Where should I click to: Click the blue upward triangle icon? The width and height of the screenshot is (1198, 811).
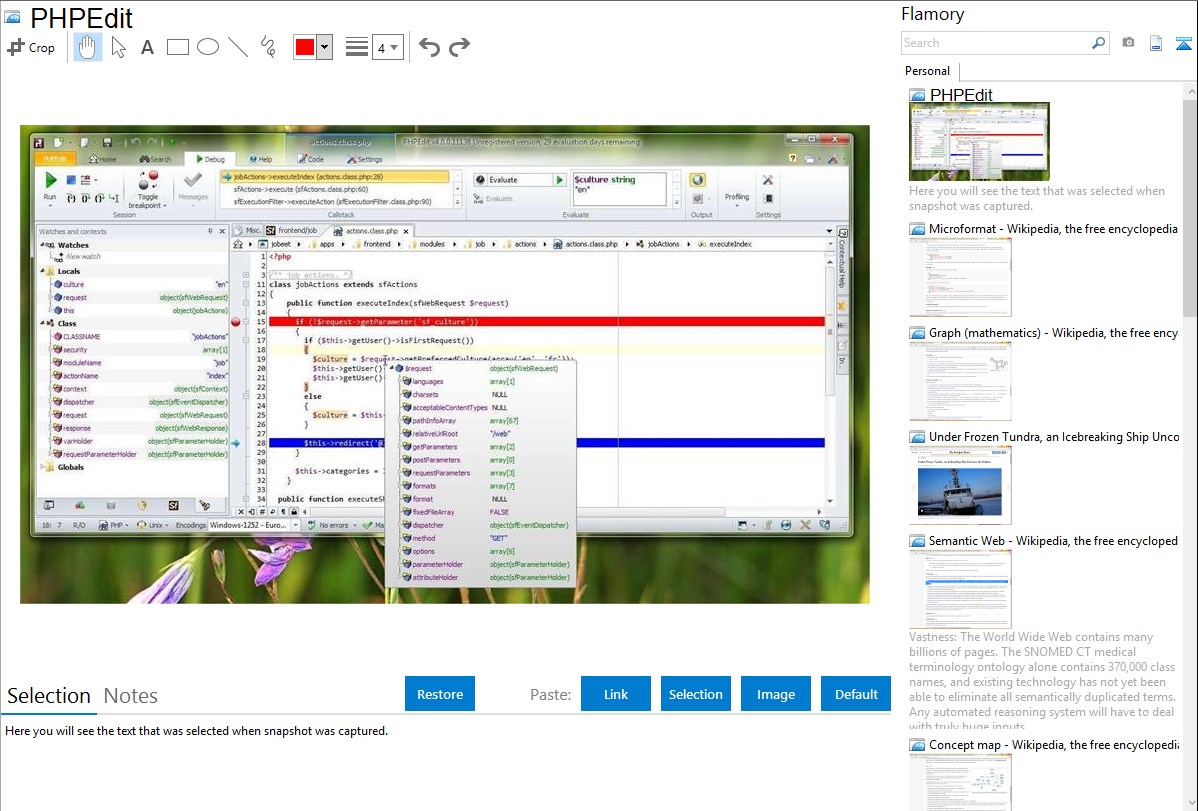point(1183,43)
